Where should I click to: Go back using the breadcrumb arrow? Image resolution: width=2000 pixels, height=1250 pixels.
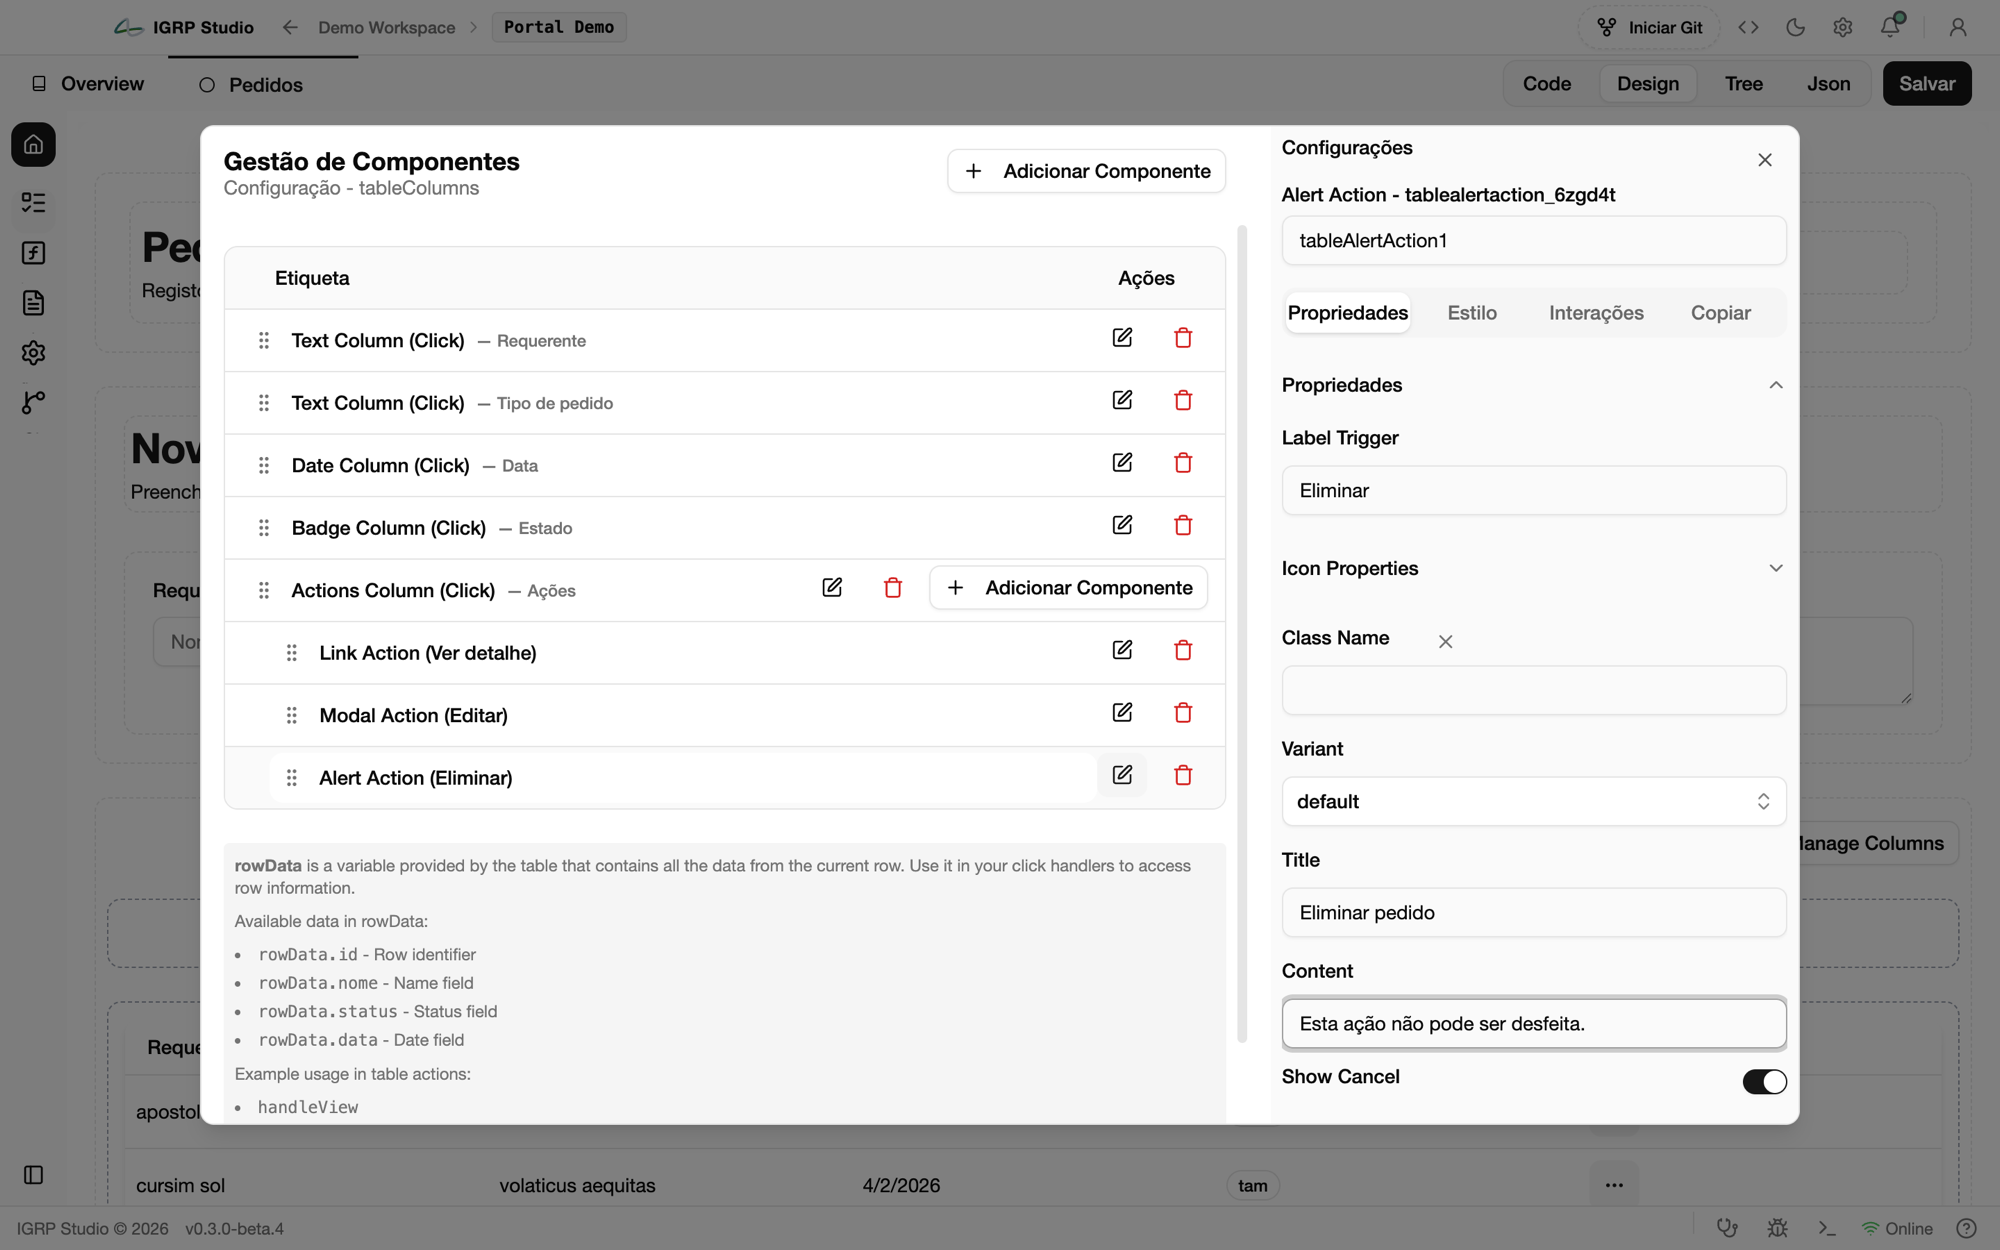coord(290,27)
